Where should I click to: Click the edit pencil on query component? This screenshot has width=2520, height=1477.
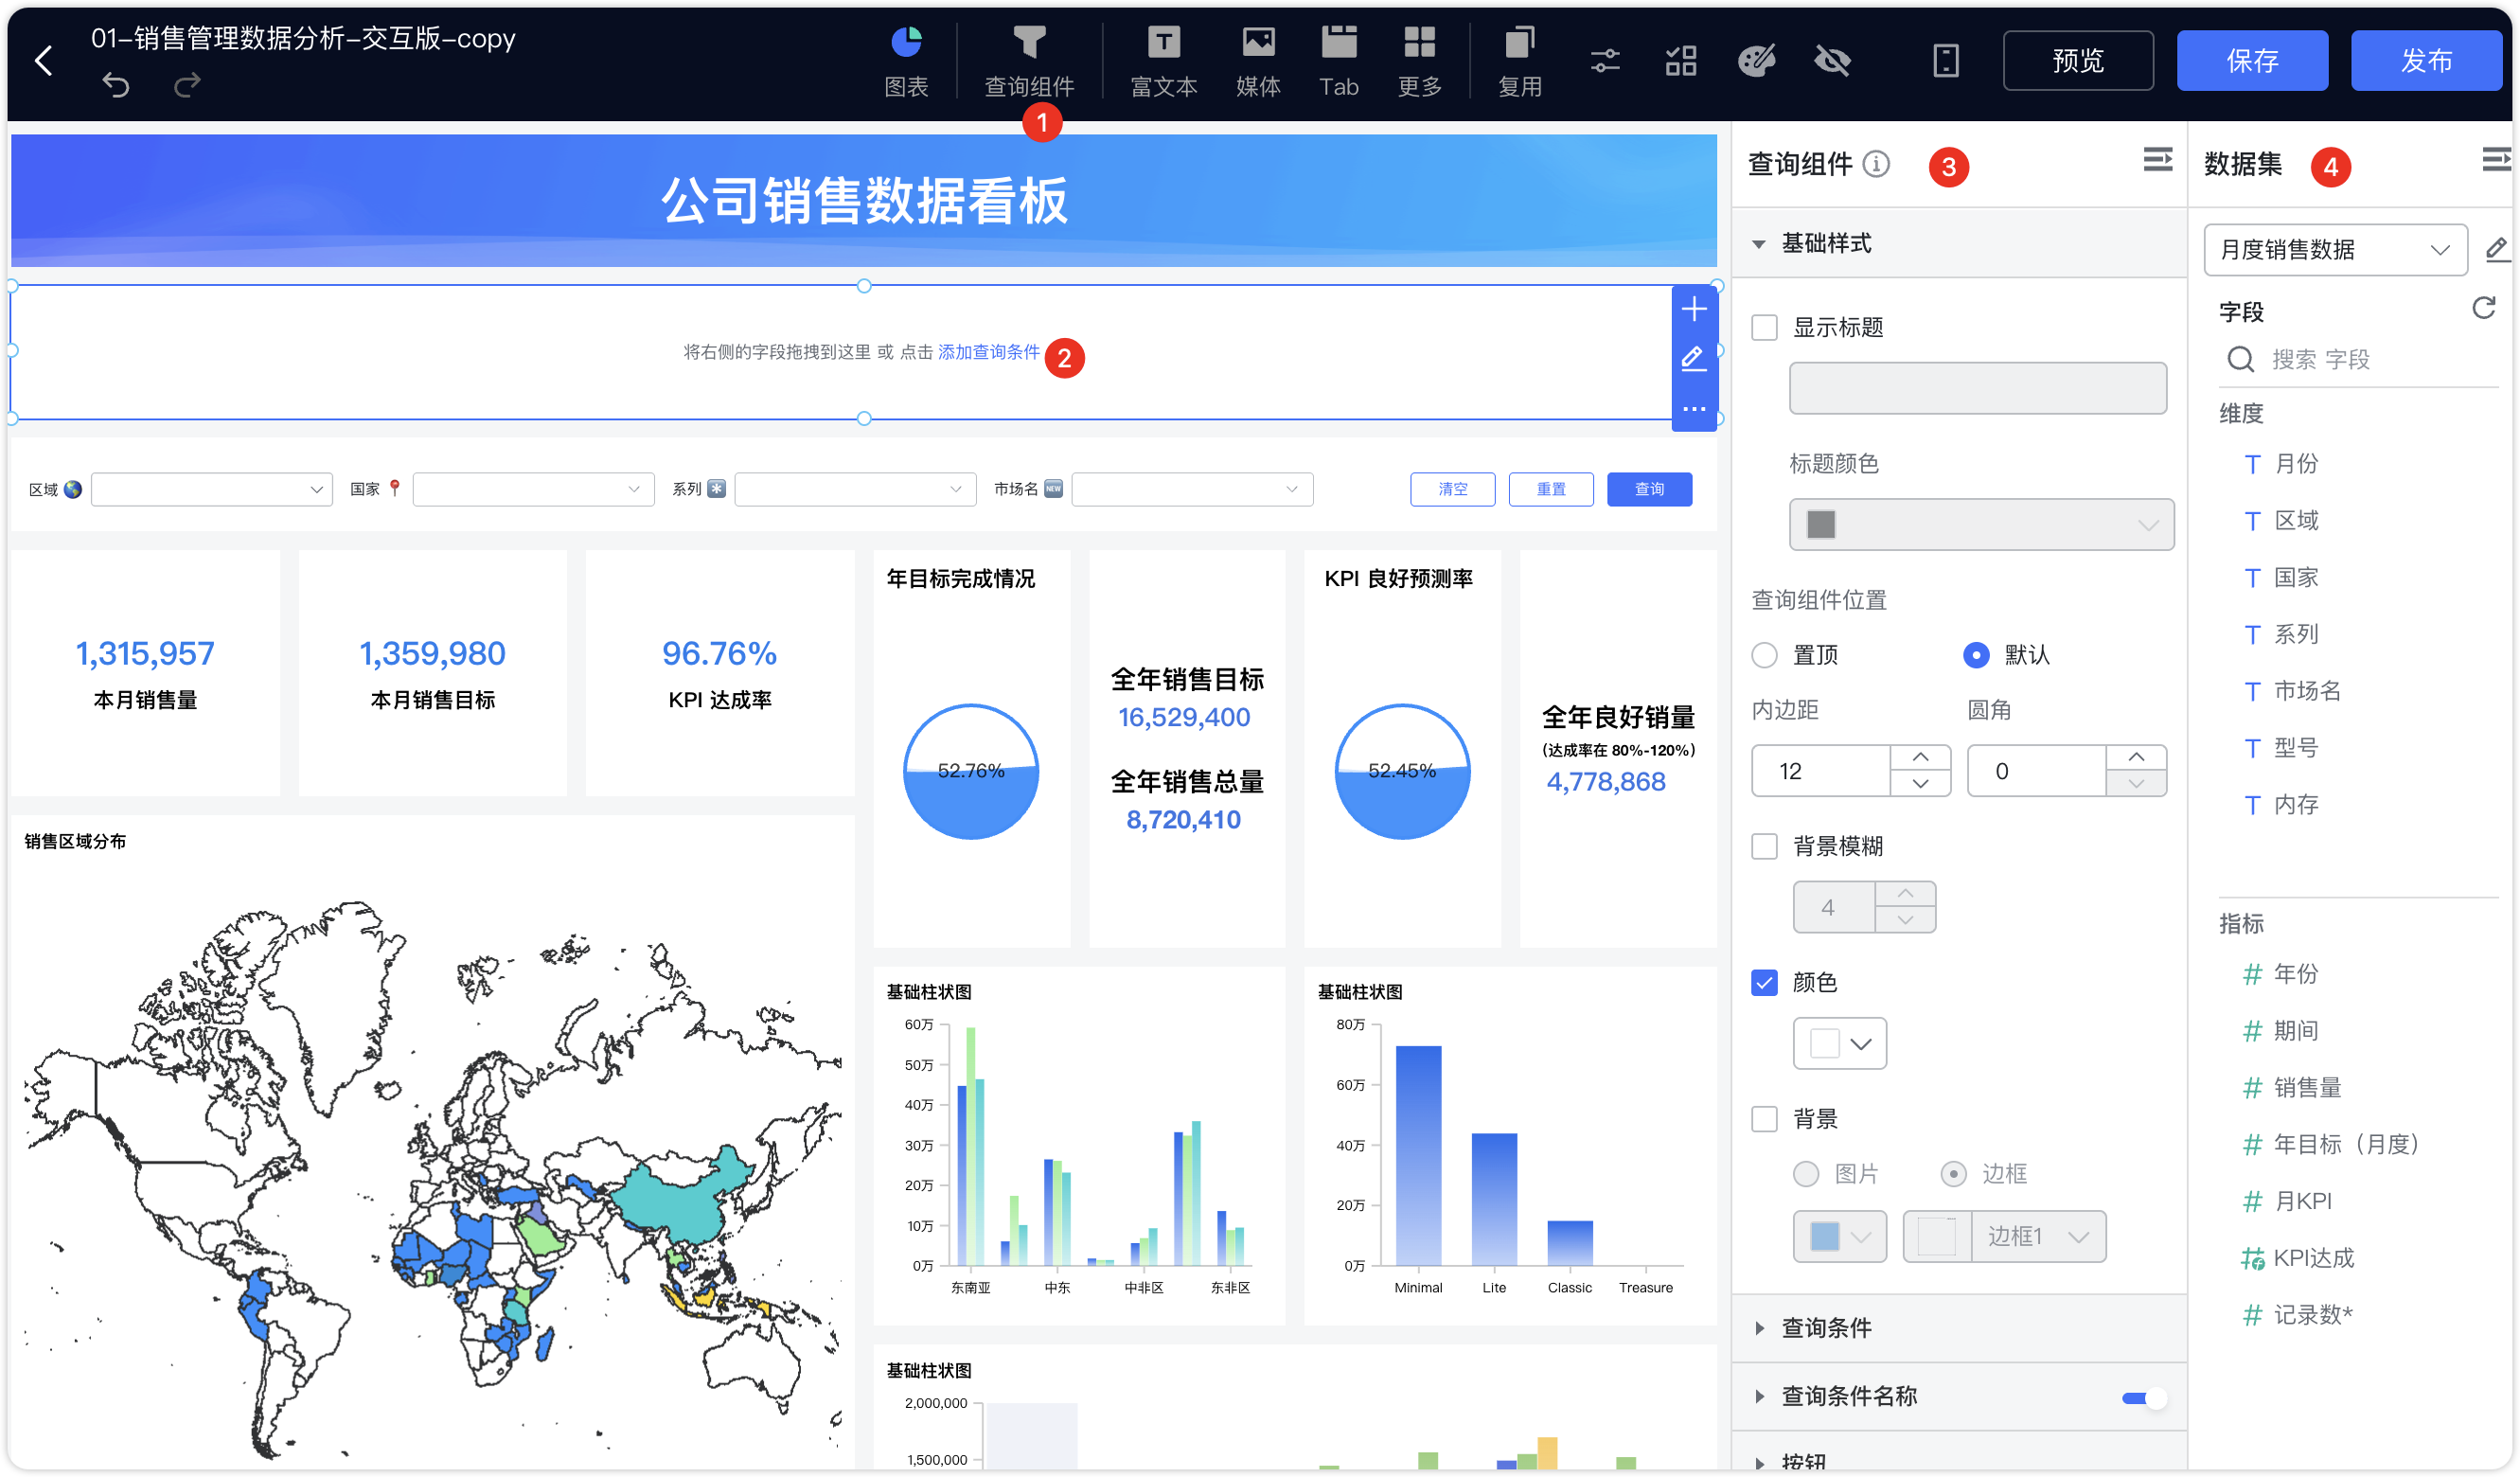(x=1694, y=358)
